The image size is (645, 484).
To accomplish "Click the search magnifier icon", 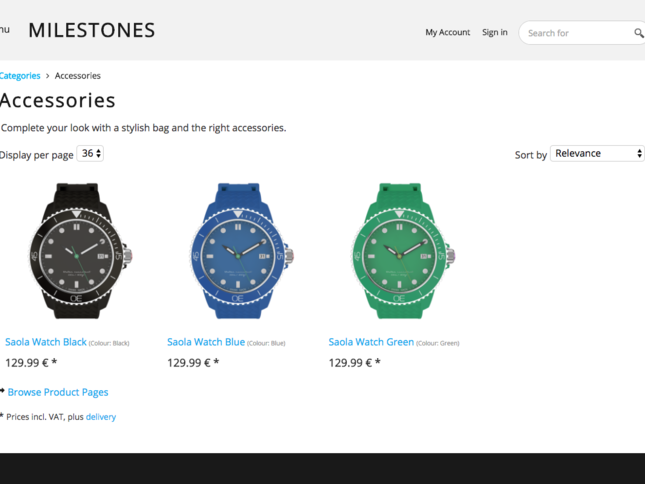I will pos(638,33).
